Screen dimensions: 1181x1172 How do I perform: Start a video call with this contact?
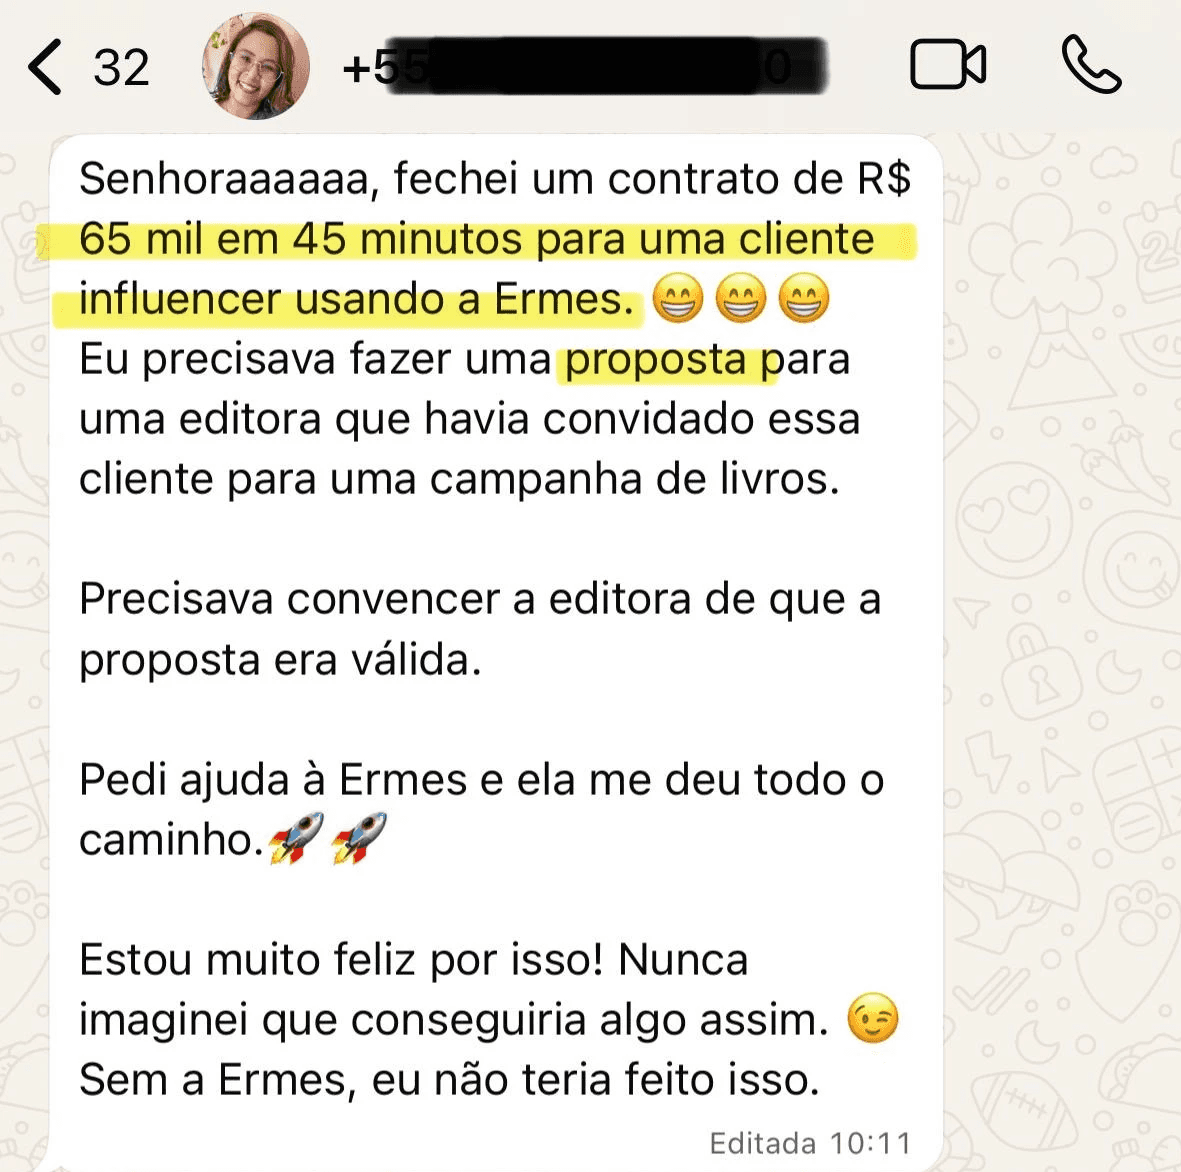click(x=948, y=65)
